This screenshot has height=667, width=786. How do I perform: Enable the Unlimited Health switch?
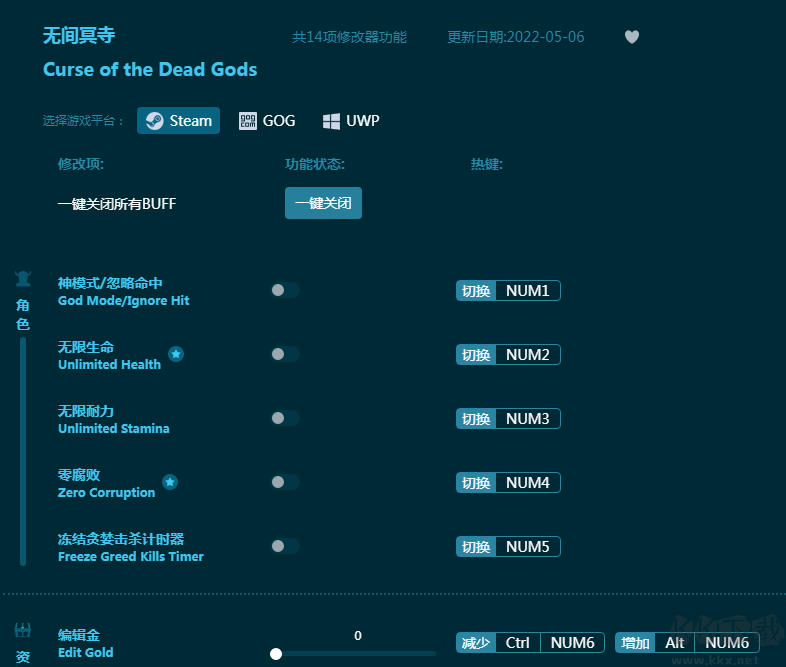coord(285,354)
